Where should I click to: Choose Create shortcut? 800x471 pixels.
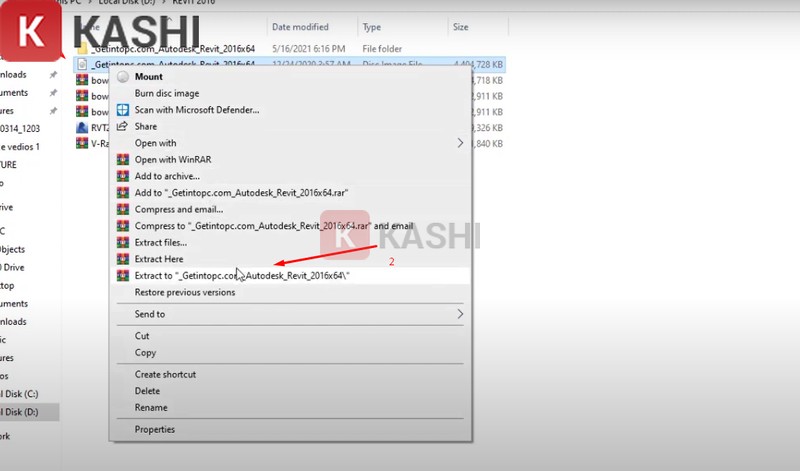[x=165, y=374]
